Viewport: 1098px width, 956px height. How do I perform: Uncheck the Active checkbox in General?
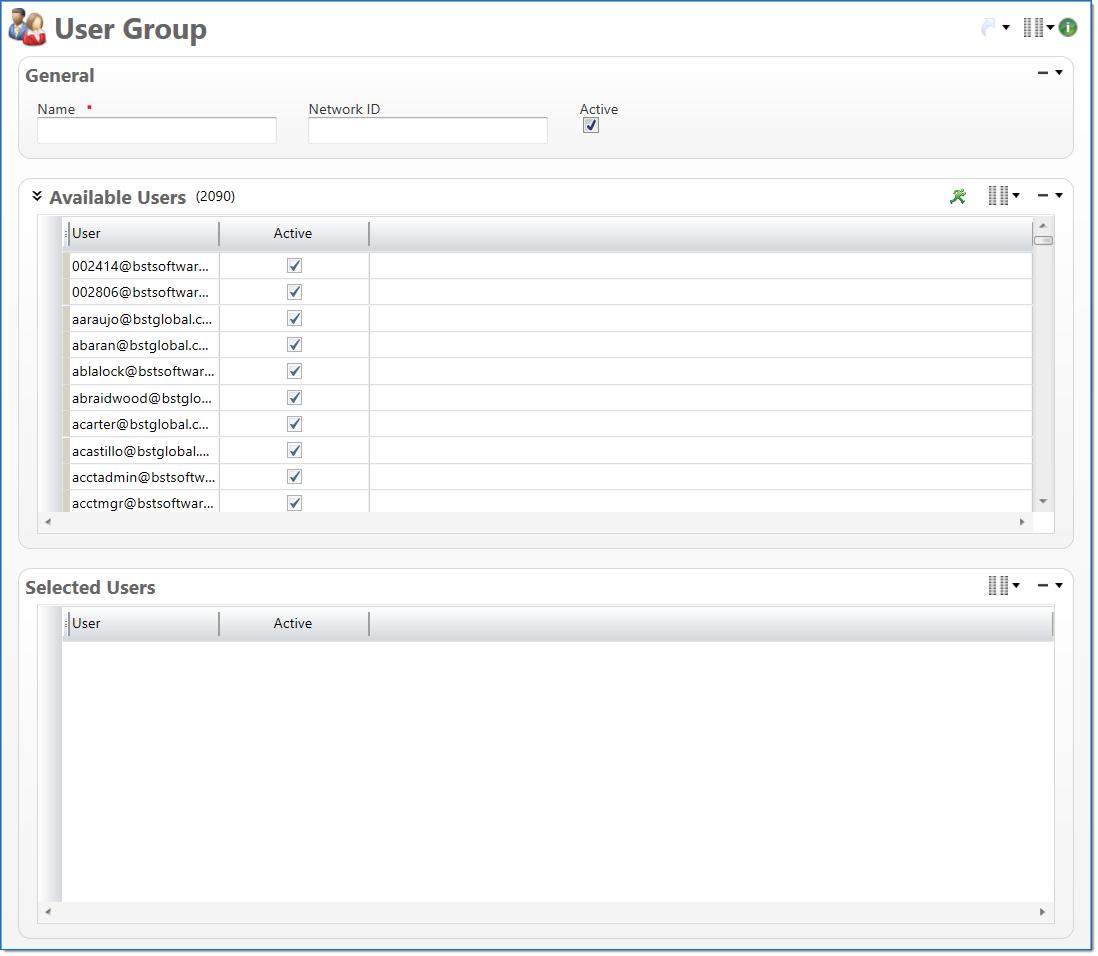tap(591, 126)
